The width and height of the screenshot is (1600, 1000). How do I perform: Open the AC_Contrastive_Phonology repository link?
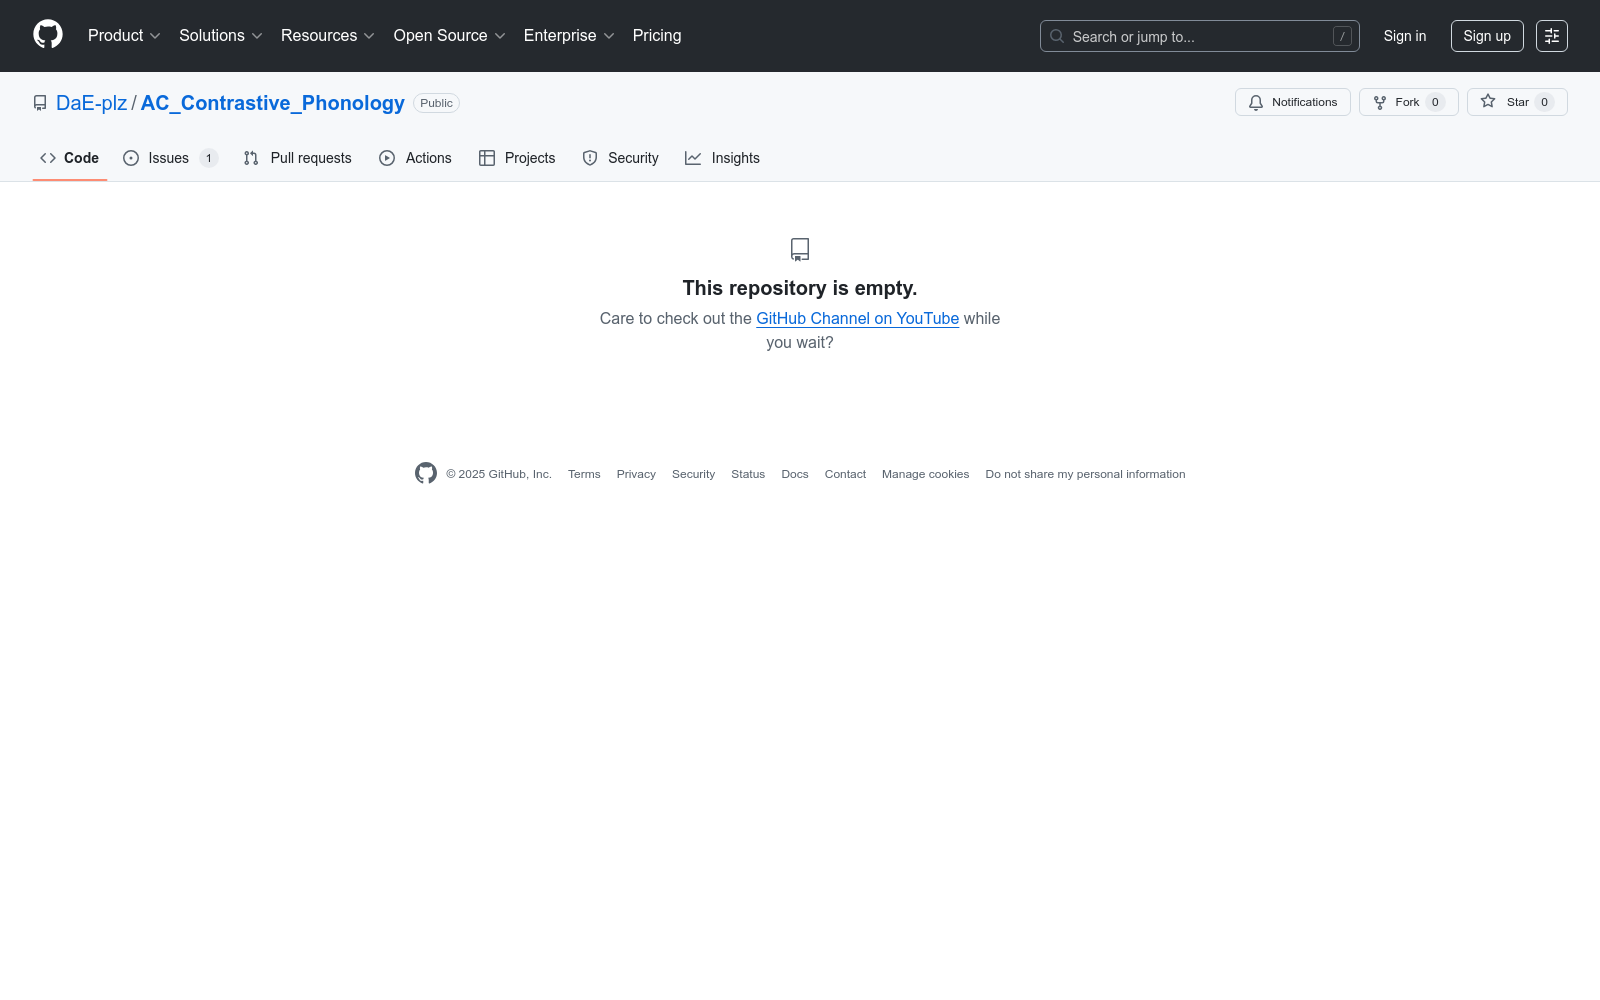pos(272,103)
